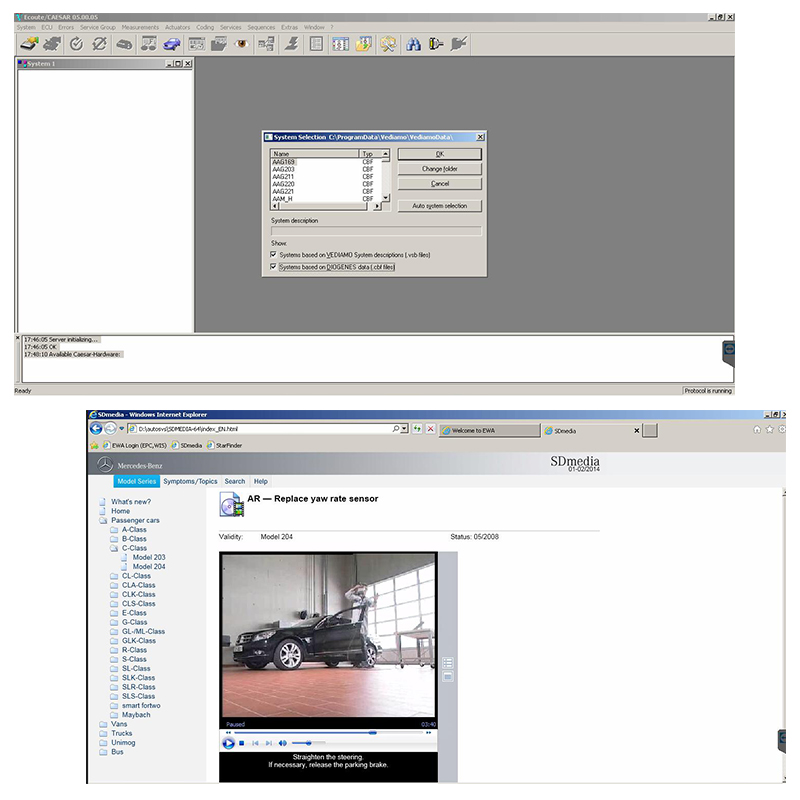Click OK in System Selection dialog
Image resolution: width=800 pixels, height=800 pixels.
coord(439,154)
